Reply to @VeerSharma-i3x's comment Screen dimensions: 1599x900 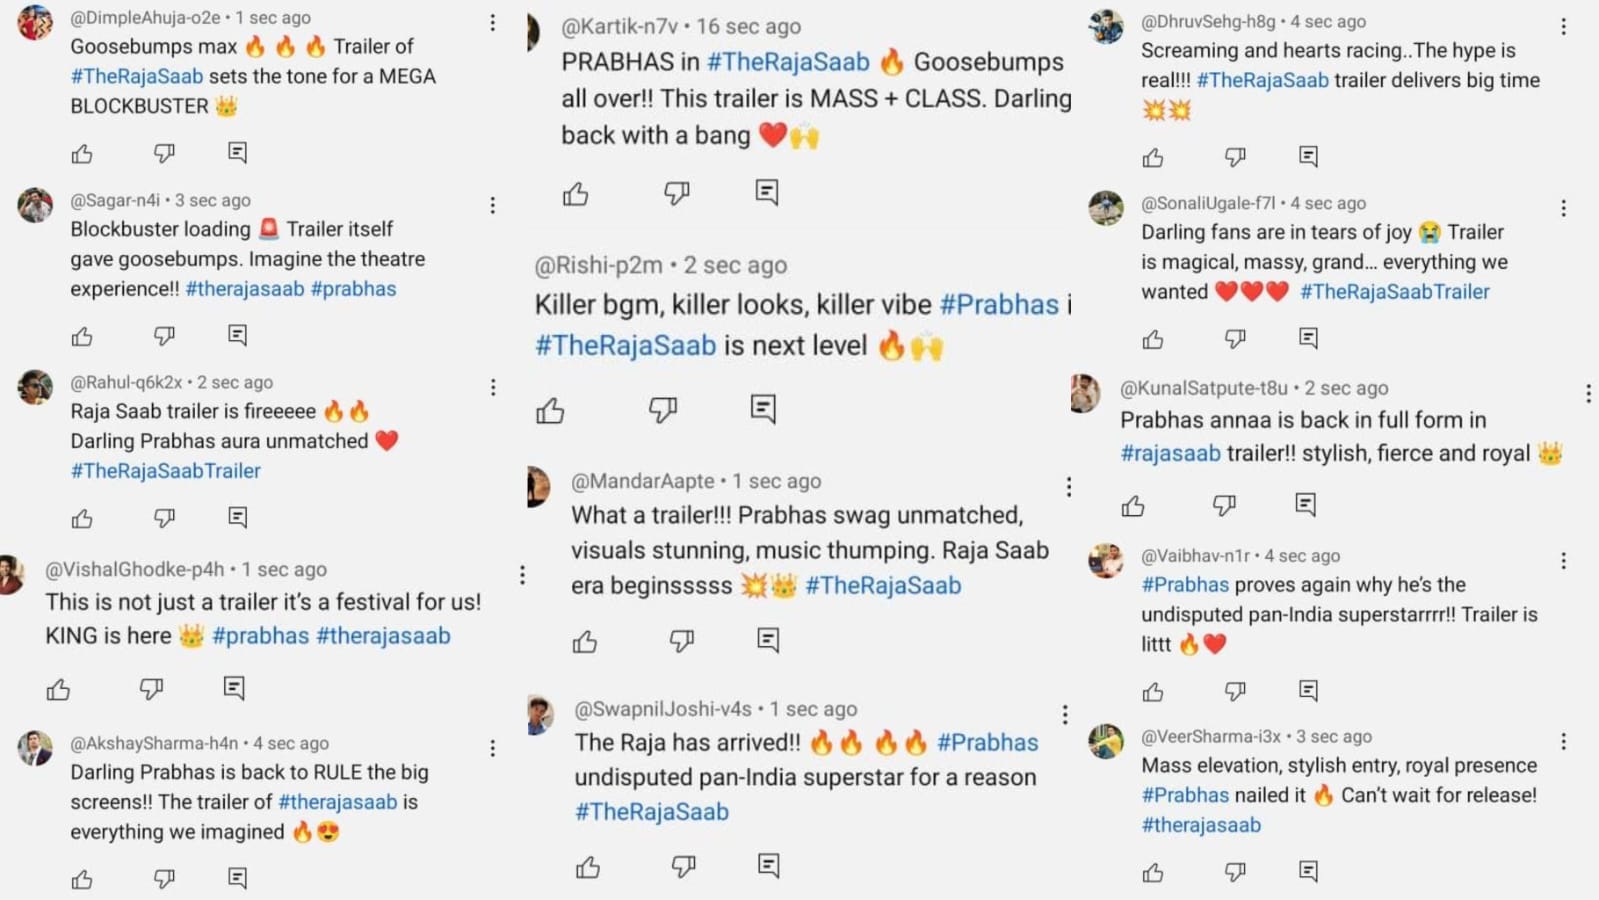(x=1308, y=871)
